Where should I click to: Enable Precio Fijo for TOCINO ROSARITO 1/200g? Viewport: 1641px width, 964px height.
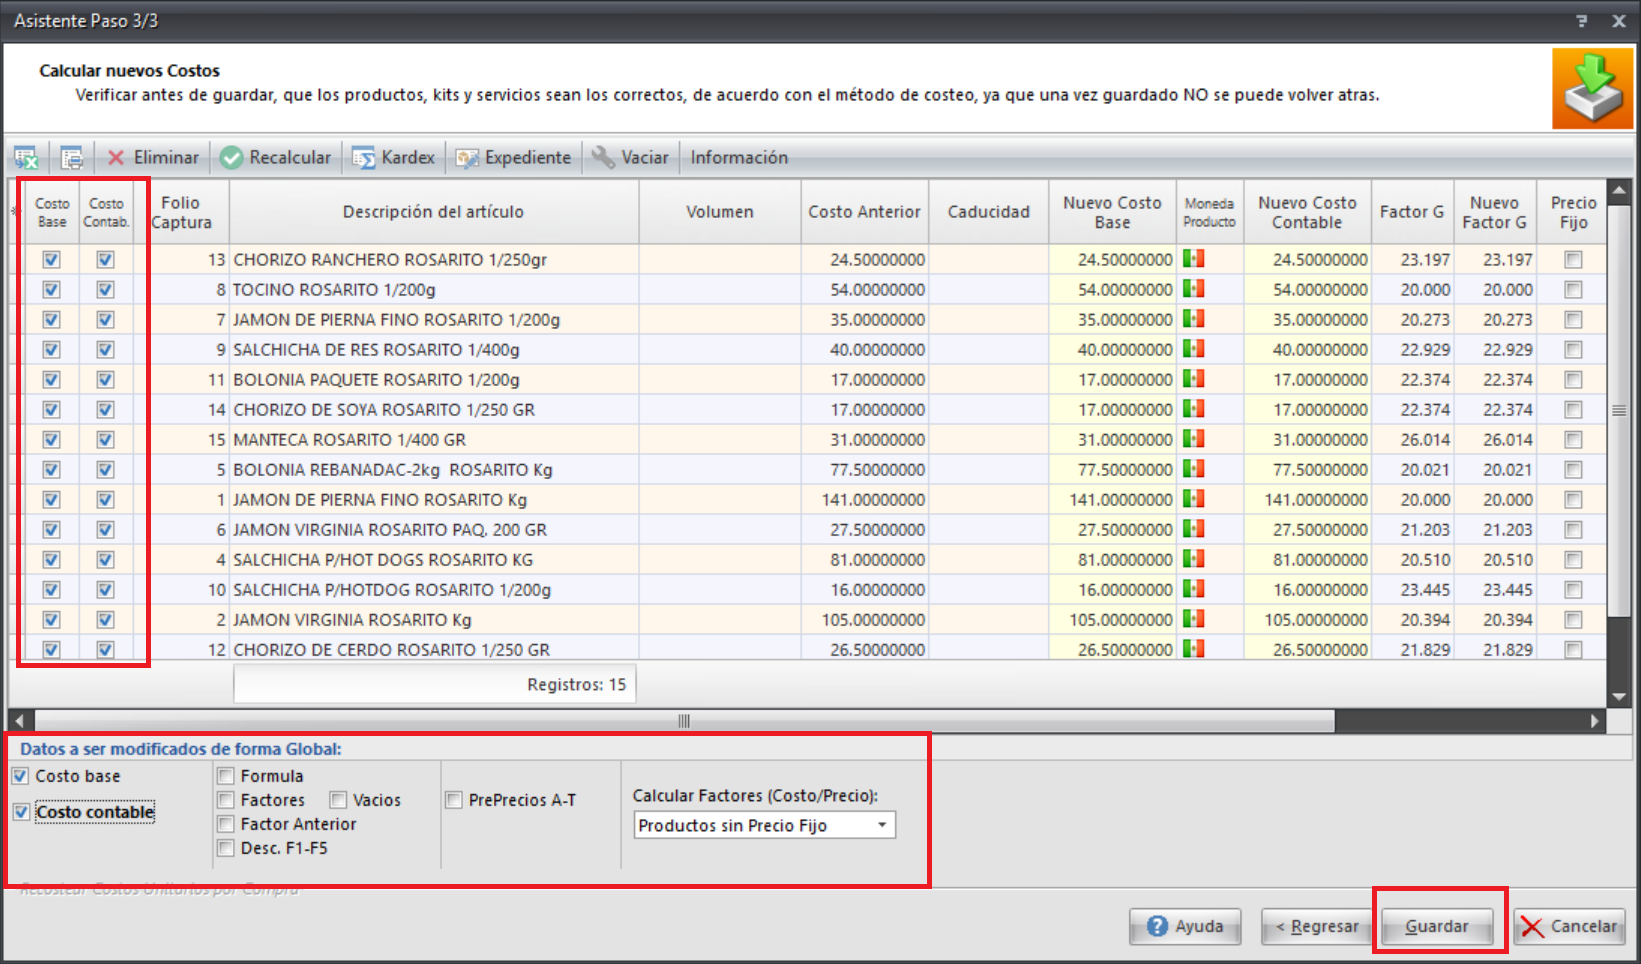[1571, 289]
